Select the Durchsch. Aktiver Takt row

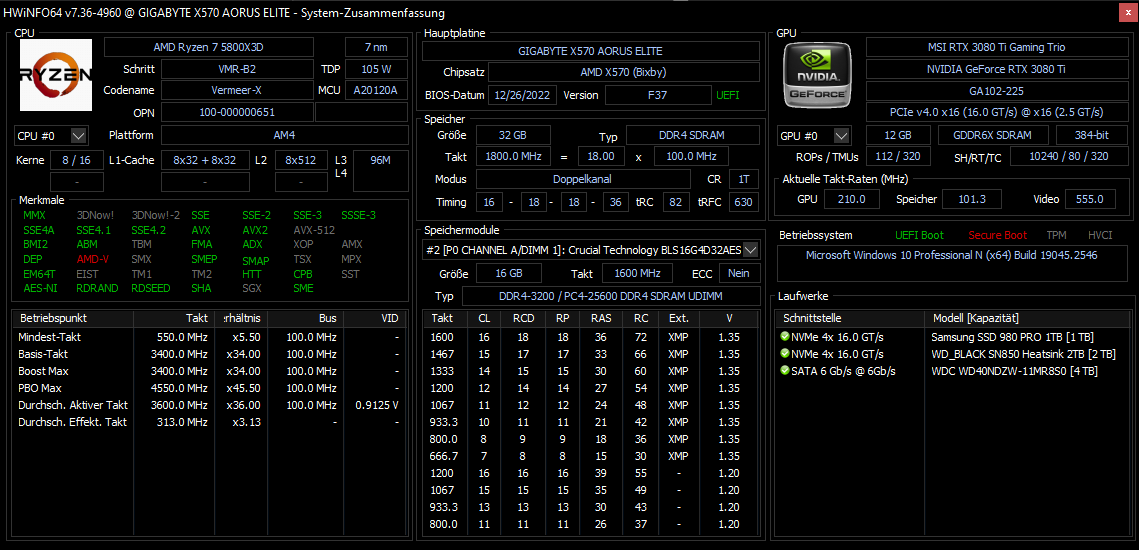click(x=210, y=405)
